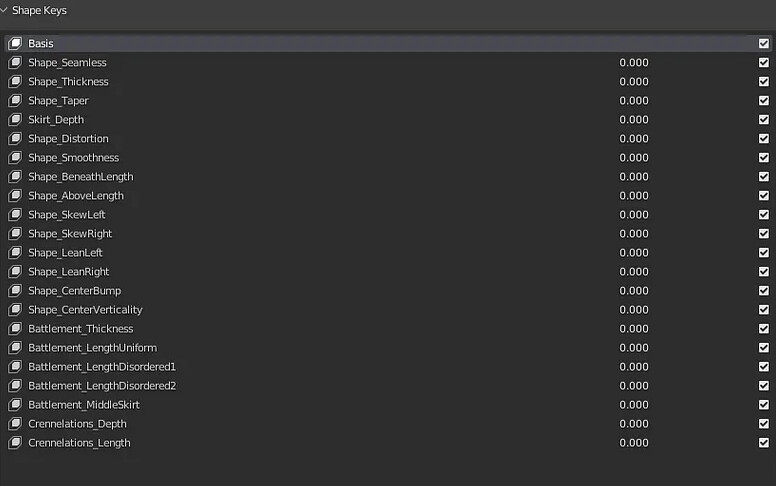The height and width of the screenshot is (486, 776).
Task: Click the icon next to Shape_Seamless
Action: 15,63
